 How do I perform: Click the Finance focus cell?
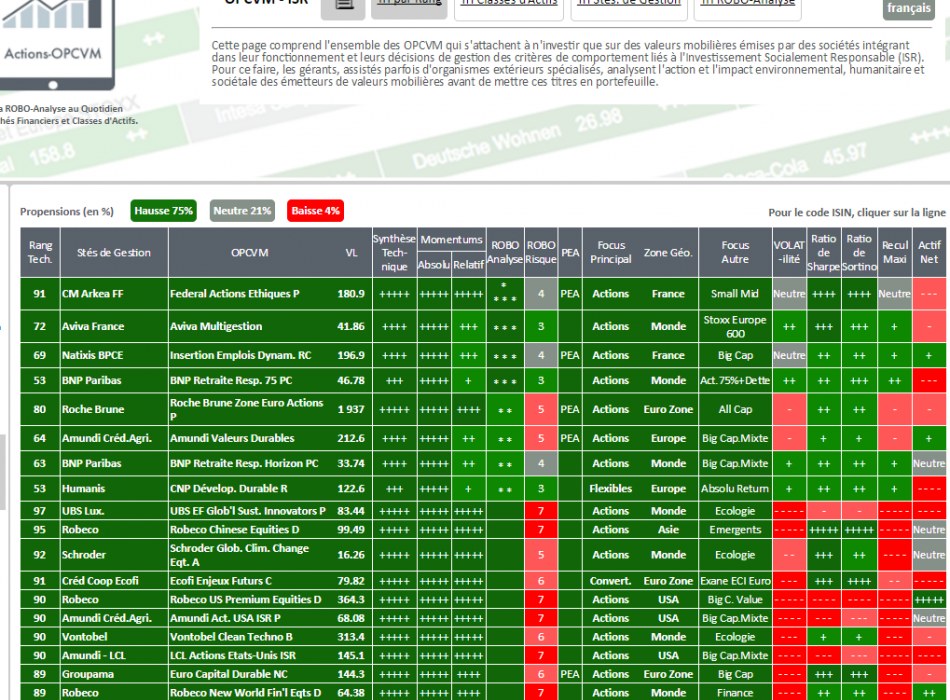735,693
